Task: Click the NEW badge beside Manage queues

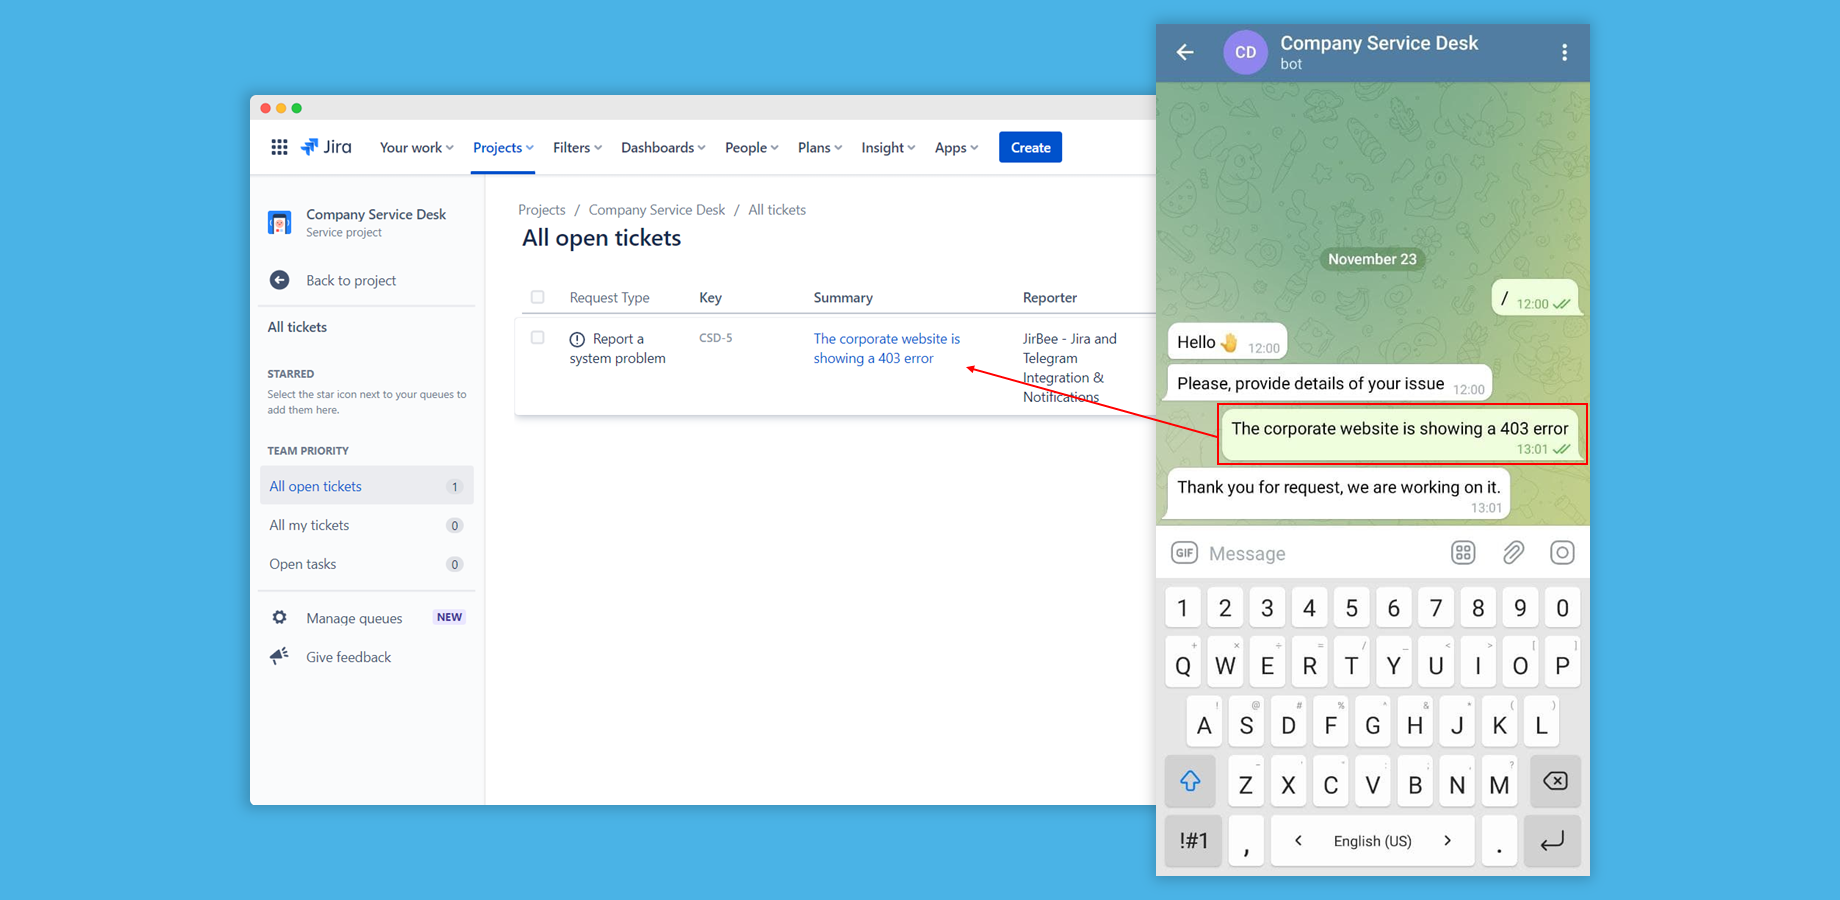Action: pyautogui.click(x=449, y=617)
